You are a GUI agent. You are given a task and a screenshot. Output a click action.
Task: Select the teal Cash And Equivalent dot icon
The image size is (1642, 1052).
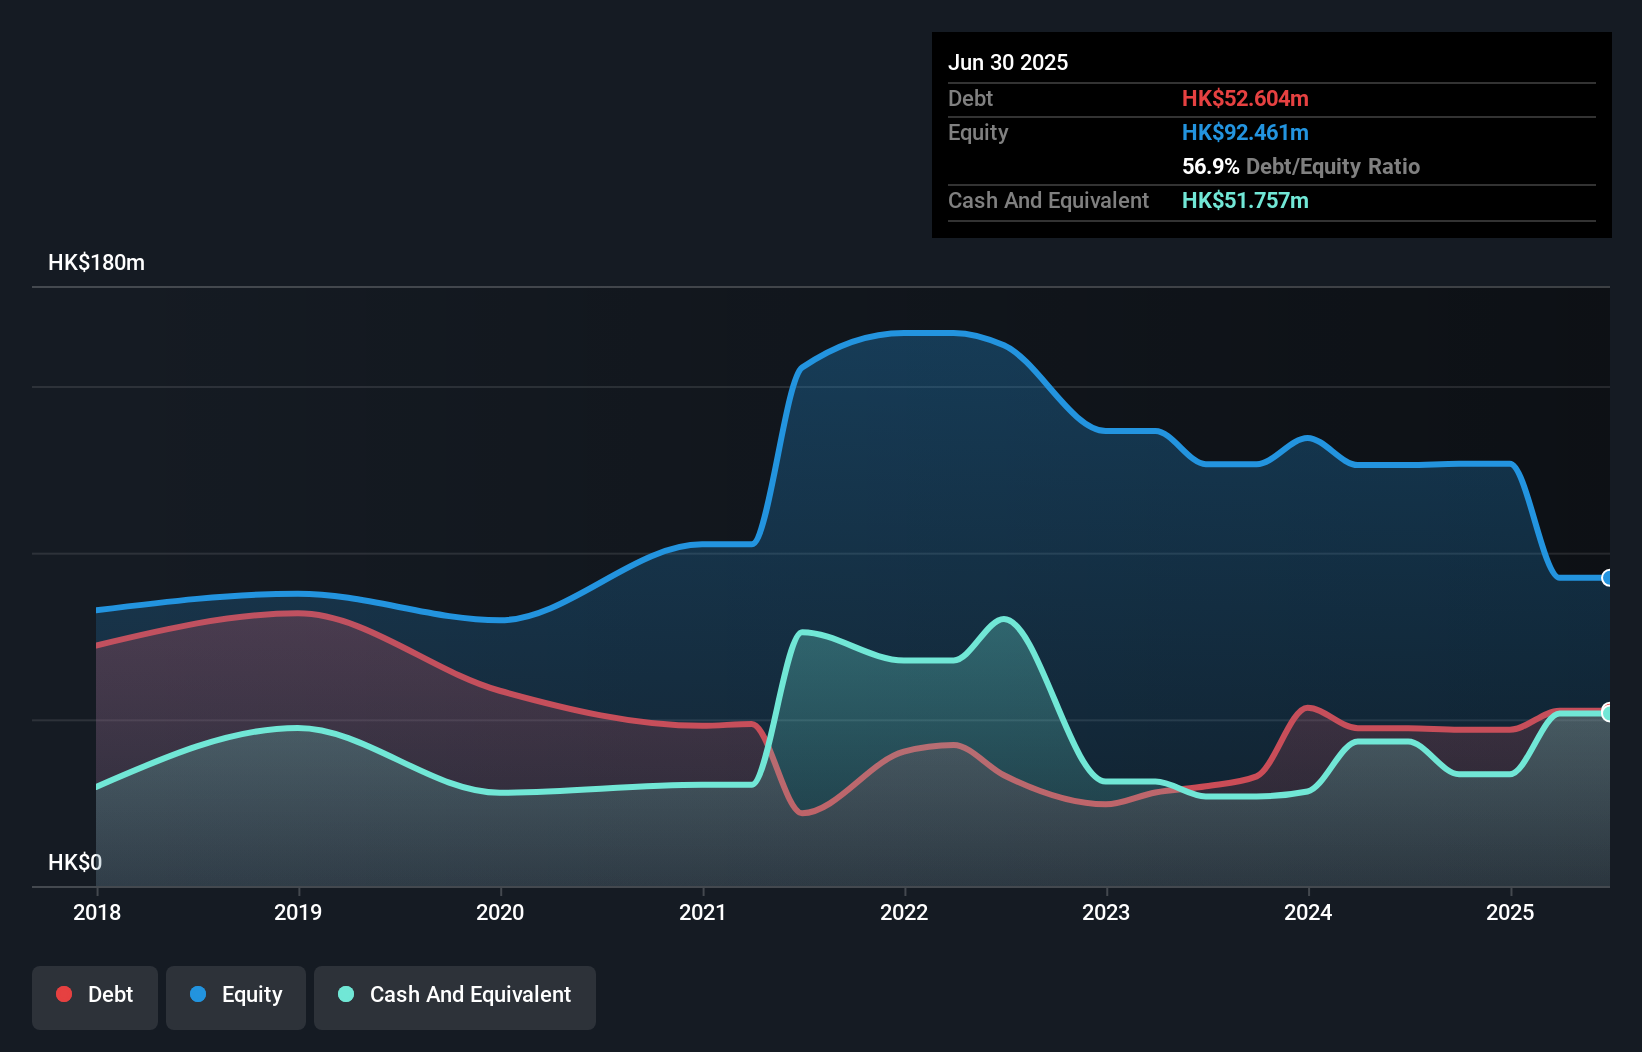click(344, 994)
